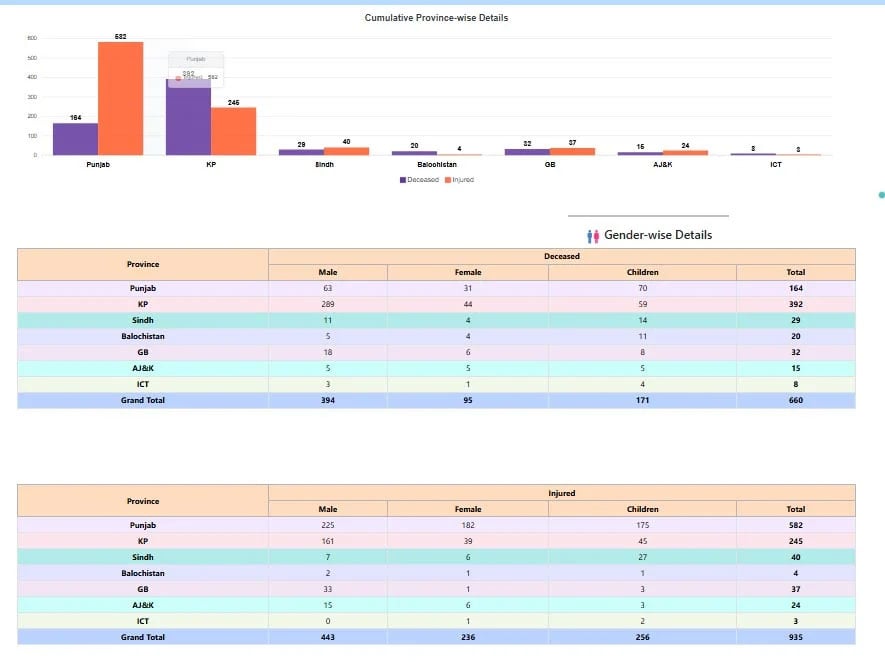Image resolution: width=885 pixels, height=662 pixels.
Task: Click the male/female gender icon beside Gender-wise Details
Action: [x=592, y=235]
